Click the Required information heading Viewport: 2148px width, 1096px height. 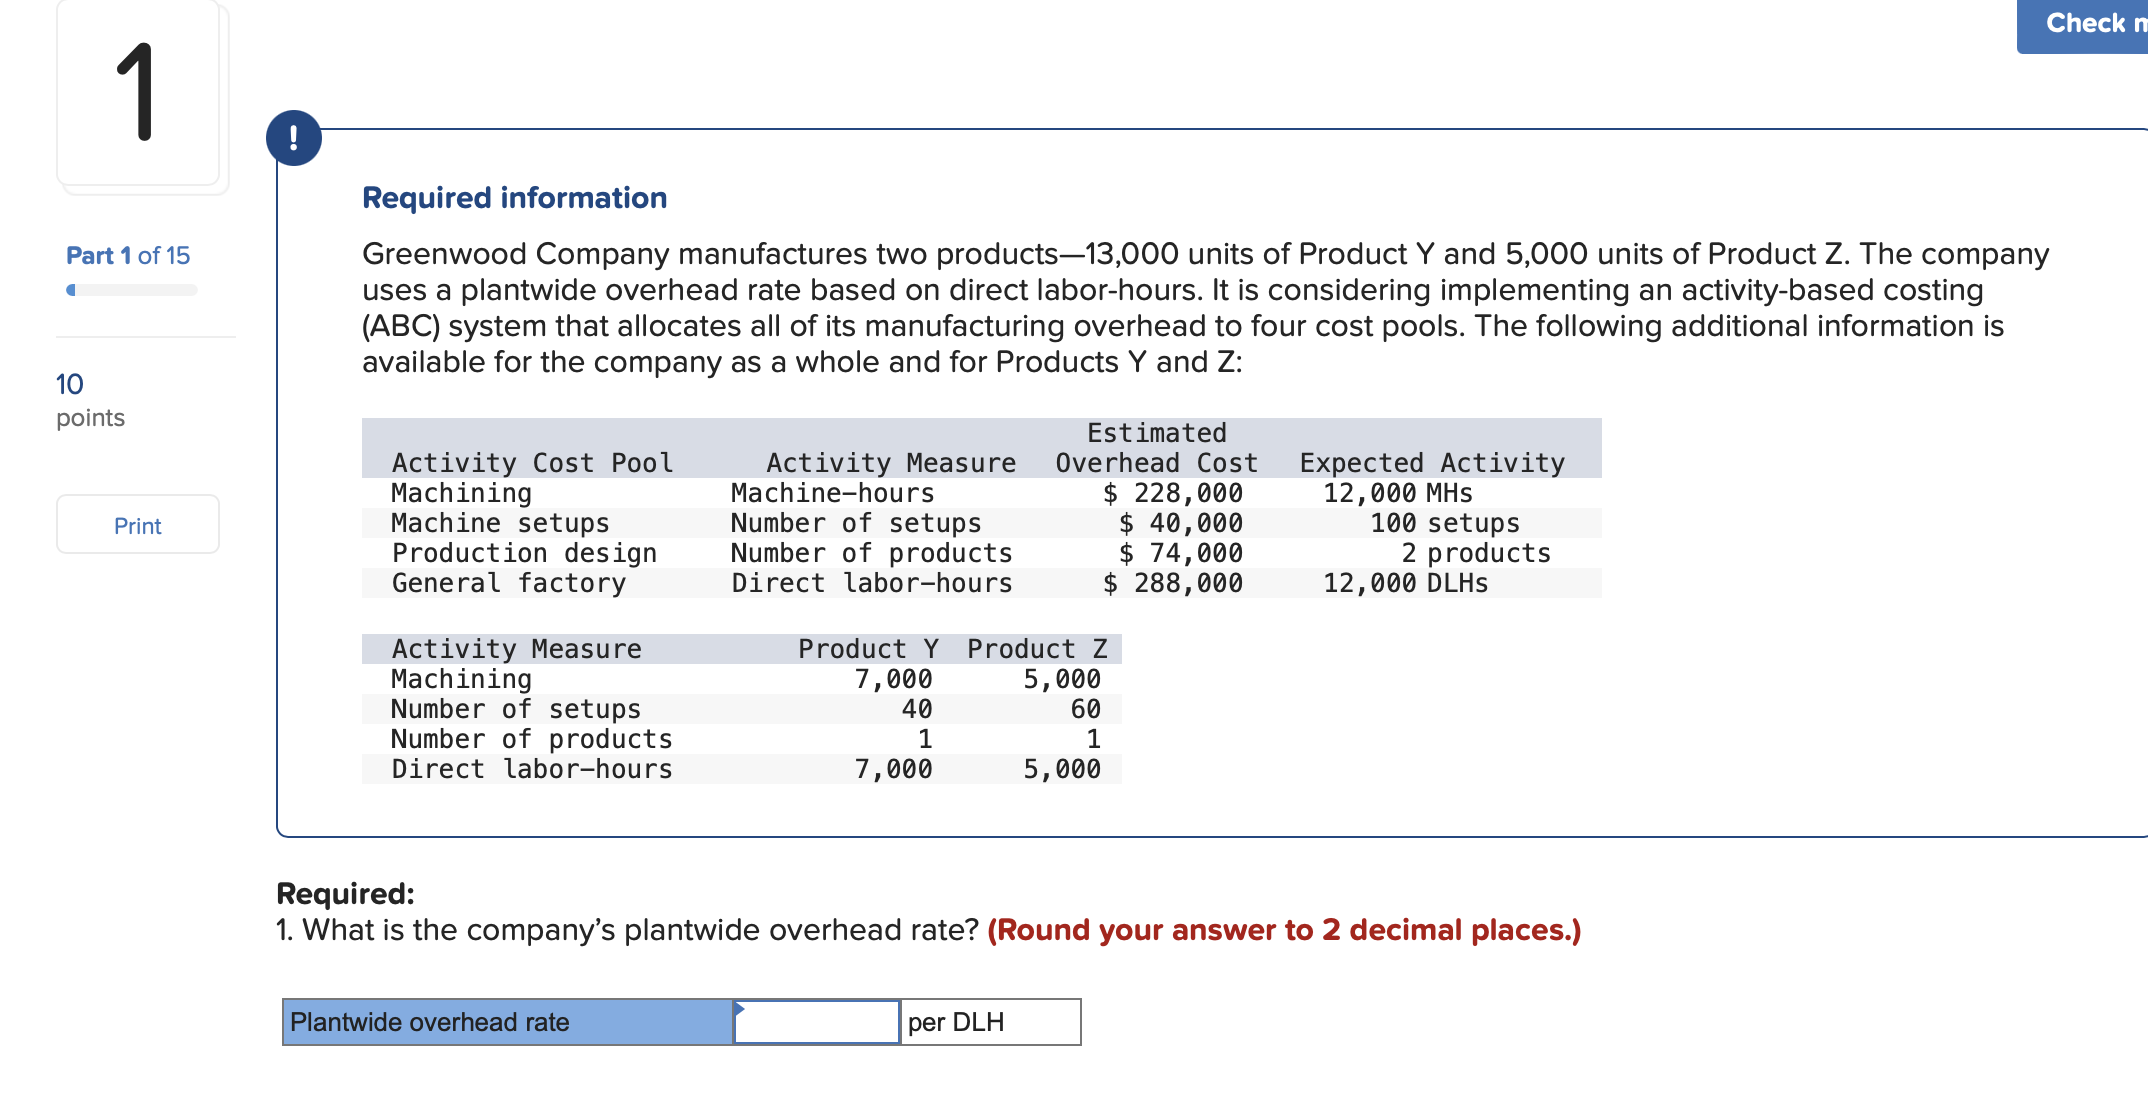pyautogui.click(x=514, y=198)
